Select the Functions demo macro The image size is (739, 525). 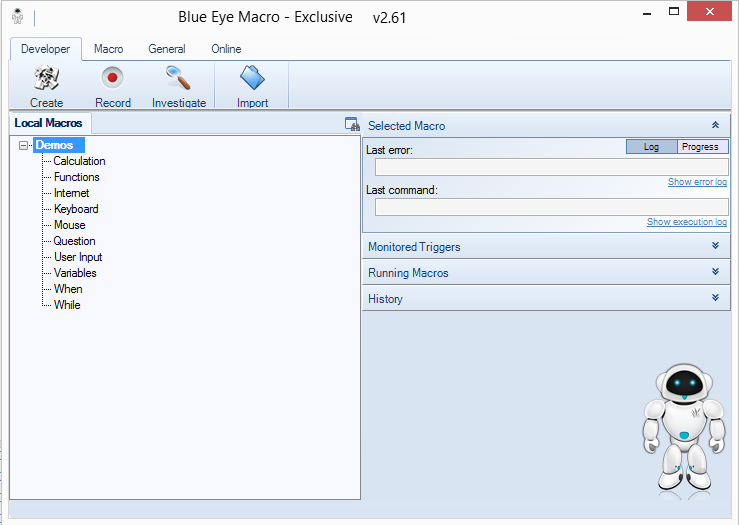pos(77,177)
